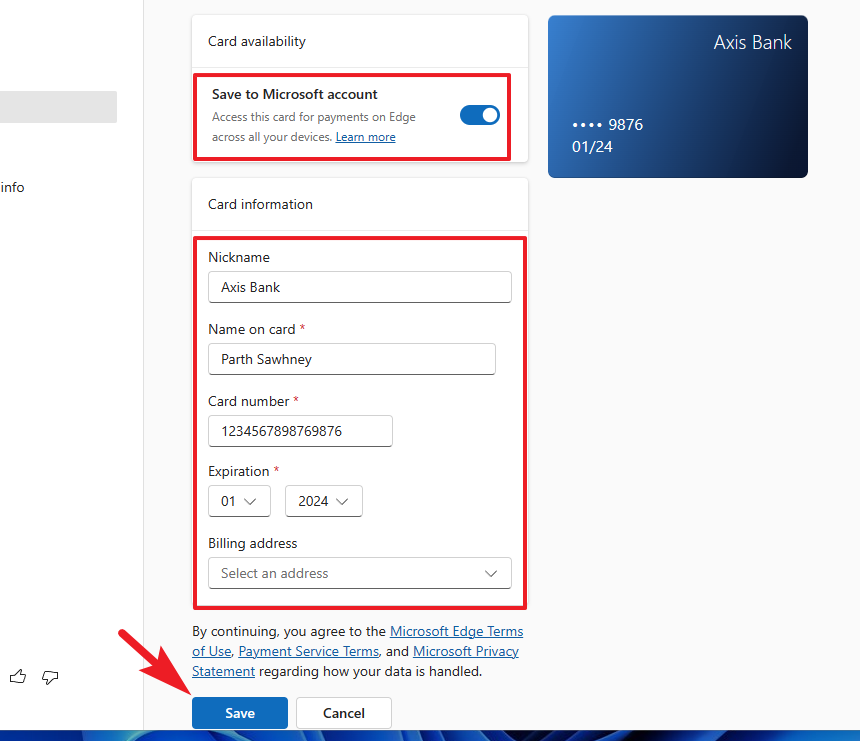
Task: Click the 'Billing address' label
Action: tap(252, 543)
